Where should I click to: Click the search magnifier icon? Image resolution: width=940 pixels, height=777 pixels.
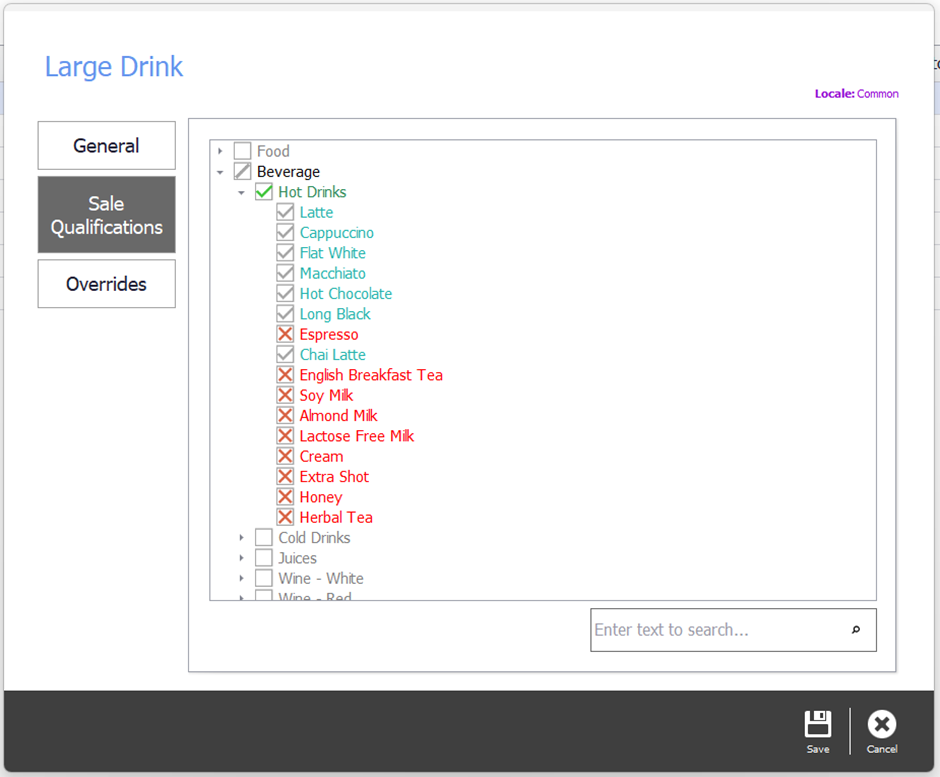pyautogui.click(x=856, y=630)
